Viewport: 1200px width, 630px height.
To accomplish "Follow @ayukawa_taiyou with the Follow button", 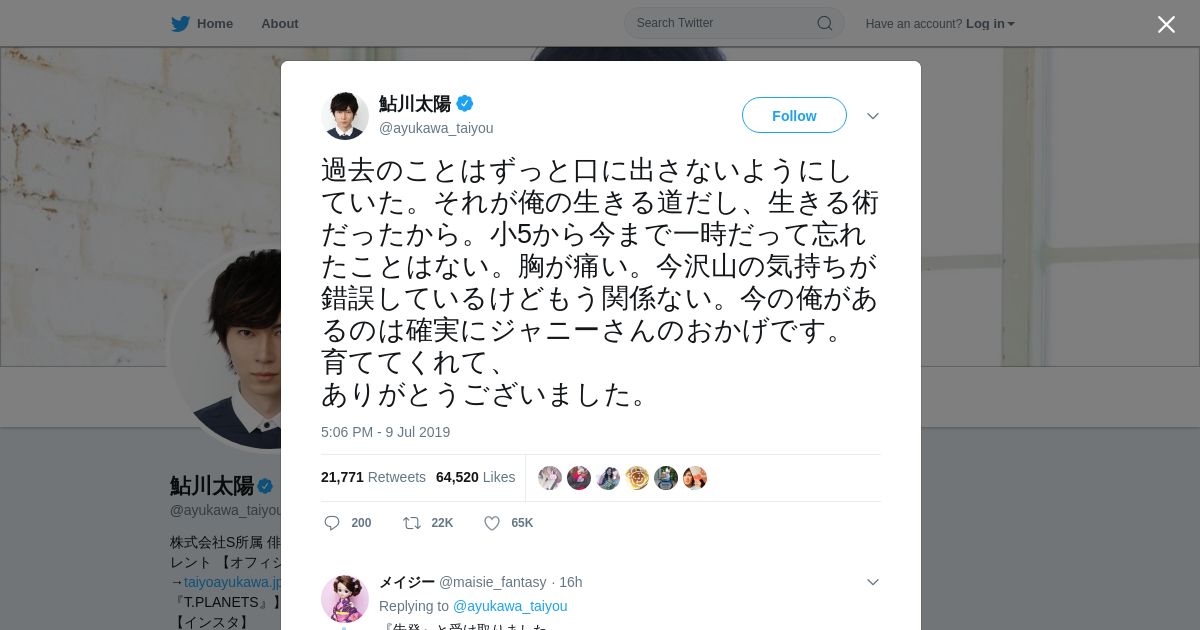I will (x=794, y=115).
